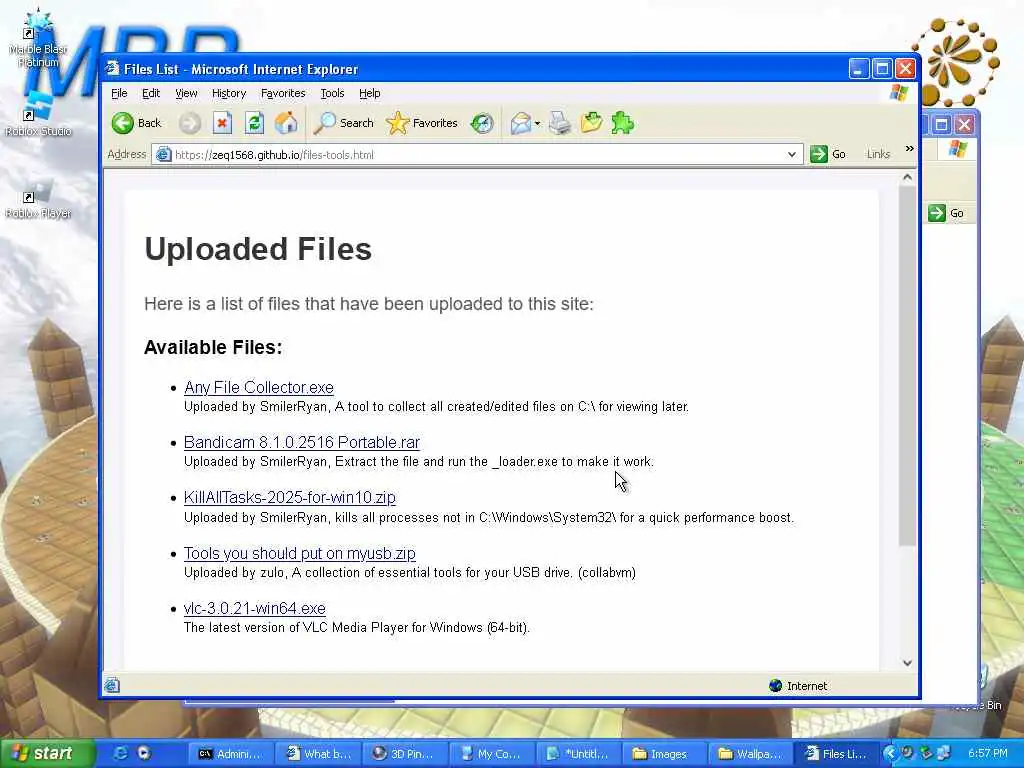Viewport: 1024px width, 768px height.
Task: Switch to My Co... taskbar item
Action: click(x=490, y=754)
